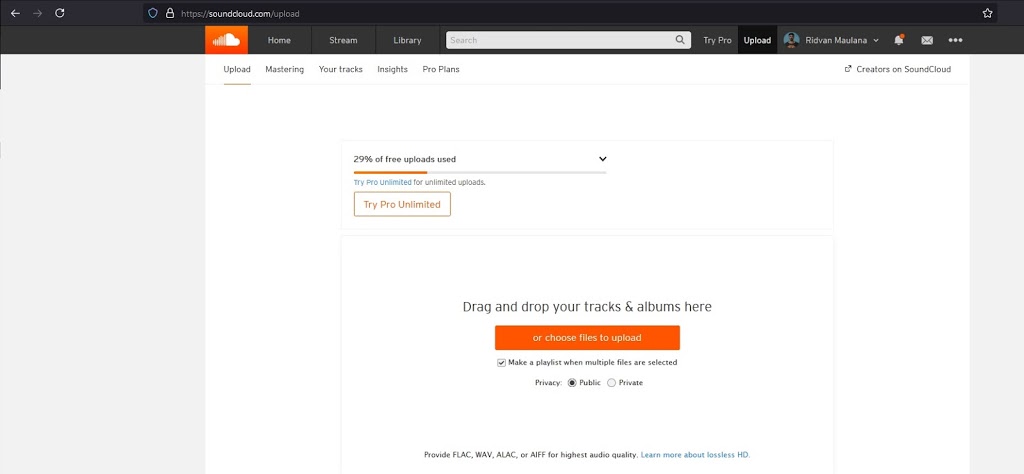Switch to the Insights tab
Viewport: 1024px width, 474px height.
tap(392, 69)
